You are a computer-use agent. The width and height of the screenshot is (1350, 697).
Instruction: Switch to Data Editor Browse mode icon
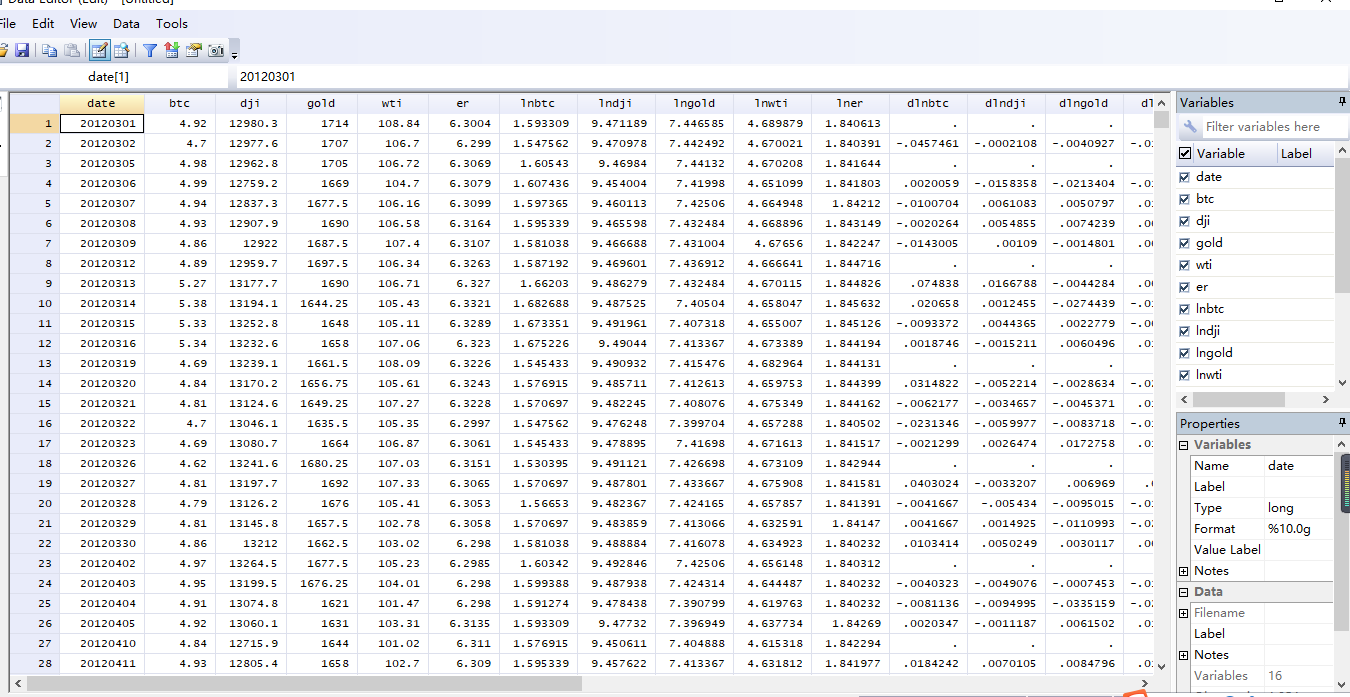pos(122,50)
